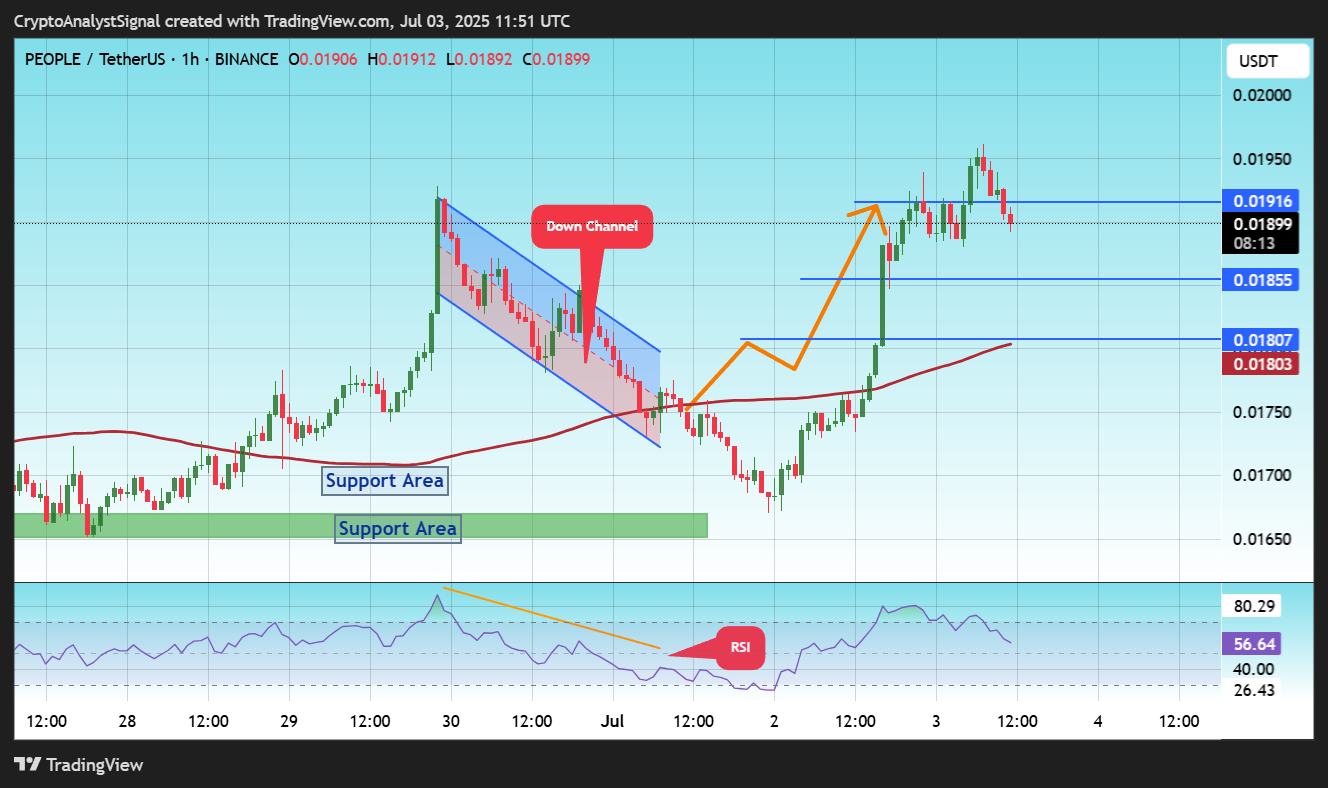
Task: Click the high value H0.01912
Action: click(x=402, y=59)
